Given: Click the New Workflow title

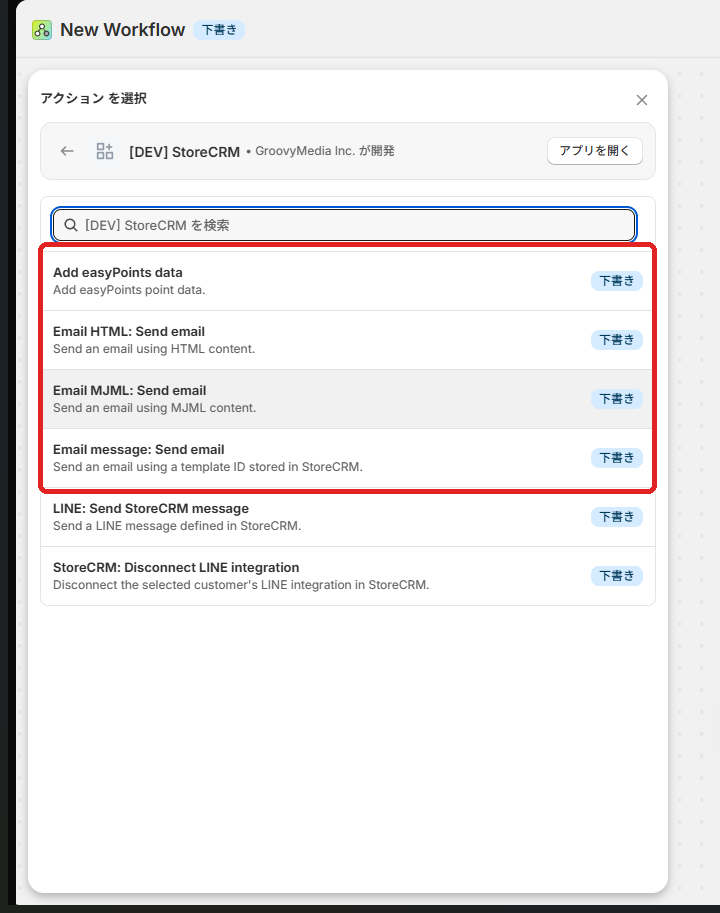Looking at the screenshot, I should (123, 30).
